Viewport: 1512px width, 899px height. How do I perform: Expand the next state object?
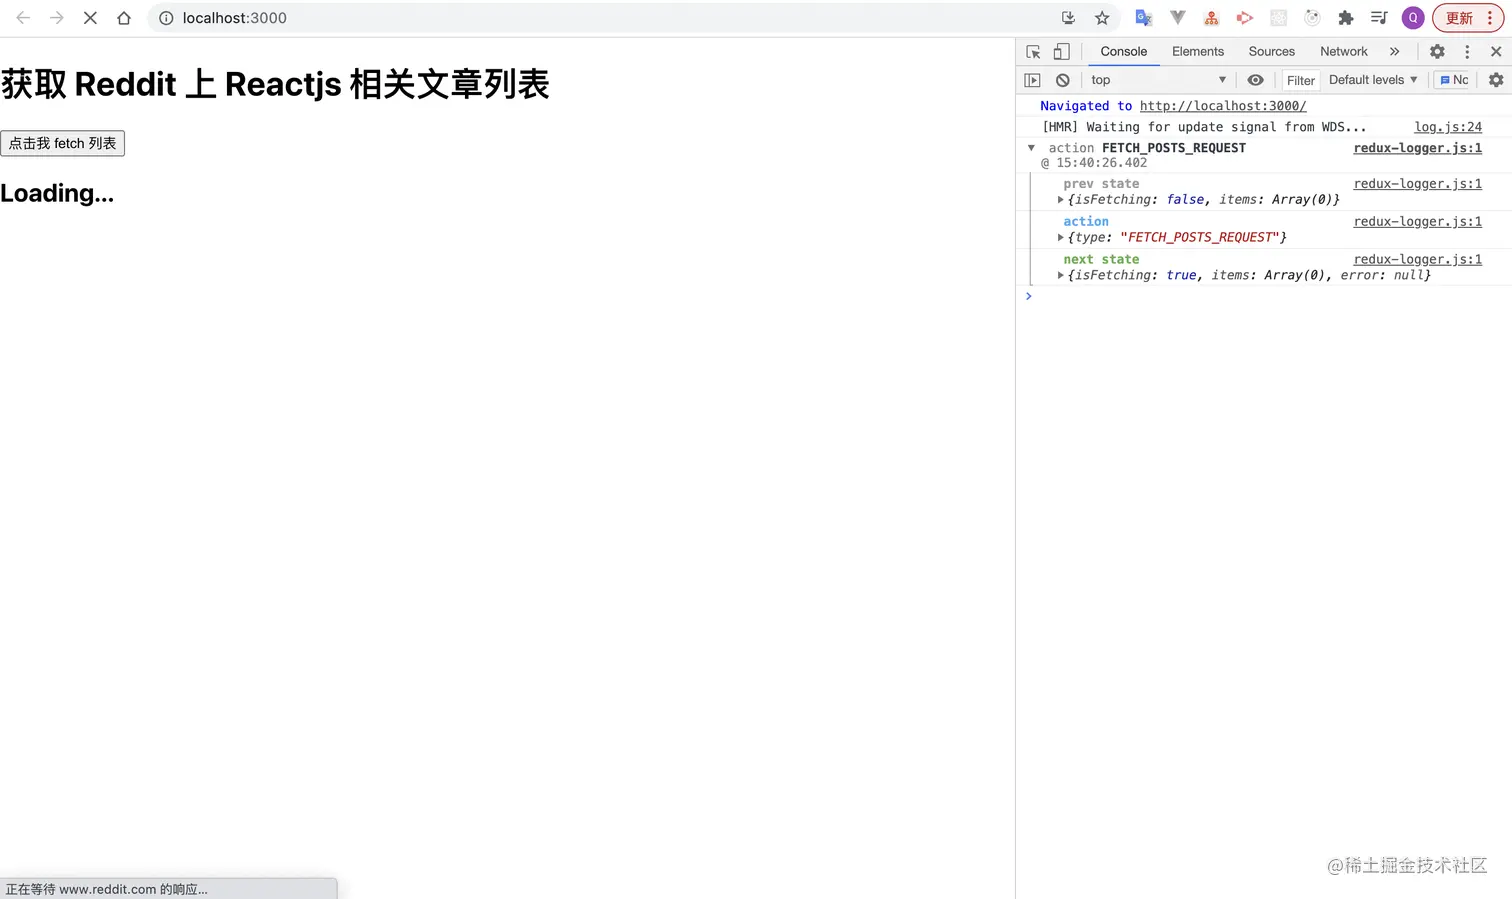[1060, 276]
